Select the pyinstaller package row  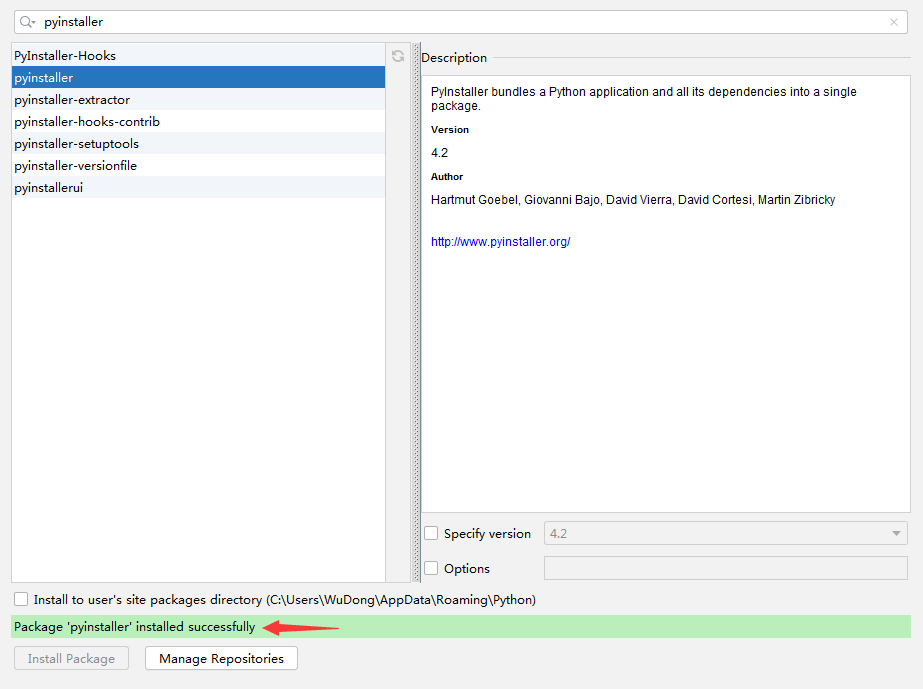198,77
